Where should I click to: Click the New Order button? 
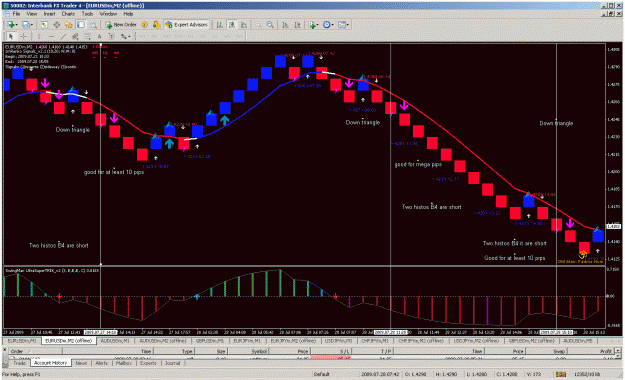point(121,25)
